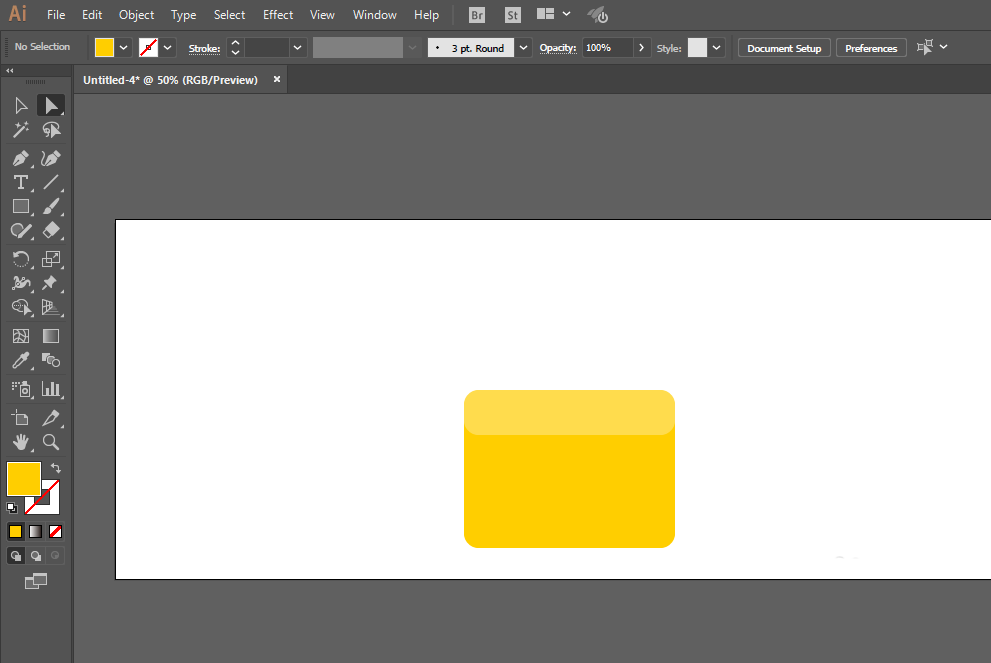Click the yellow Fill swatch in the toolbar

pyautogui.click(x=23, y=478)
